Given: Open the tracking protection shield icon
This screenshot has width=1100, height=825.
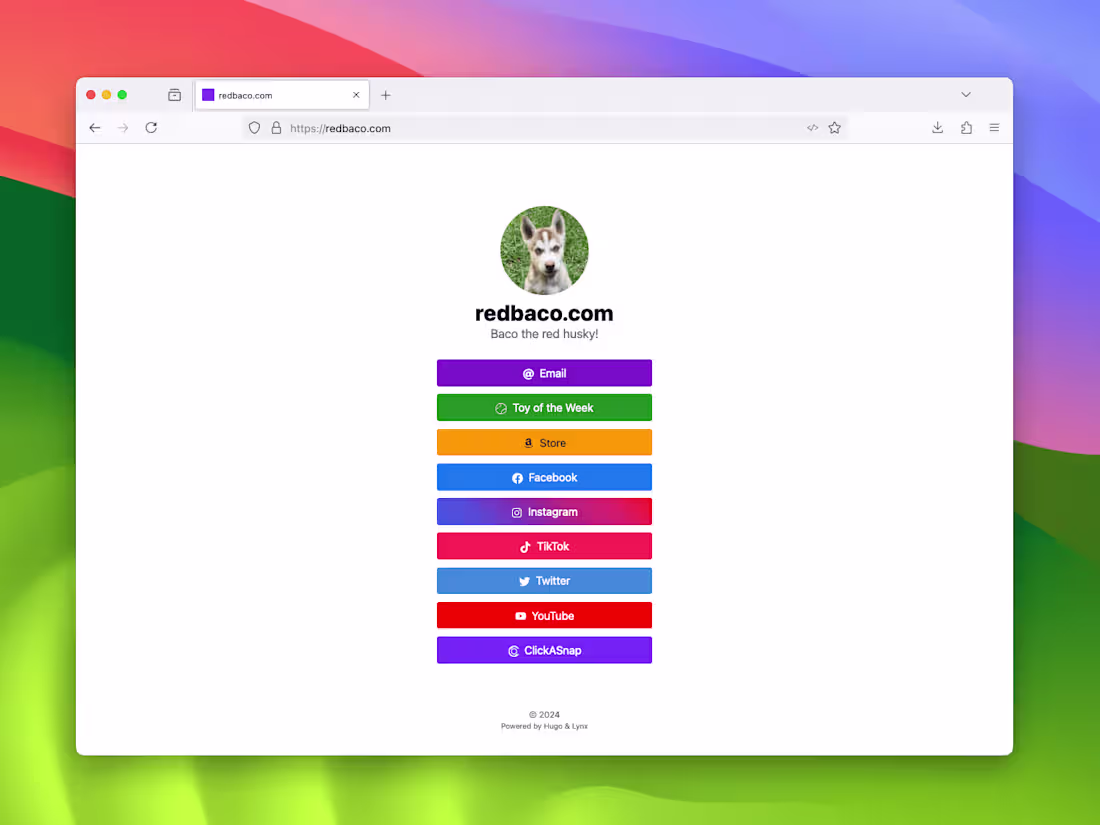Looking at the screenshot, I should [x=255, y=128].
